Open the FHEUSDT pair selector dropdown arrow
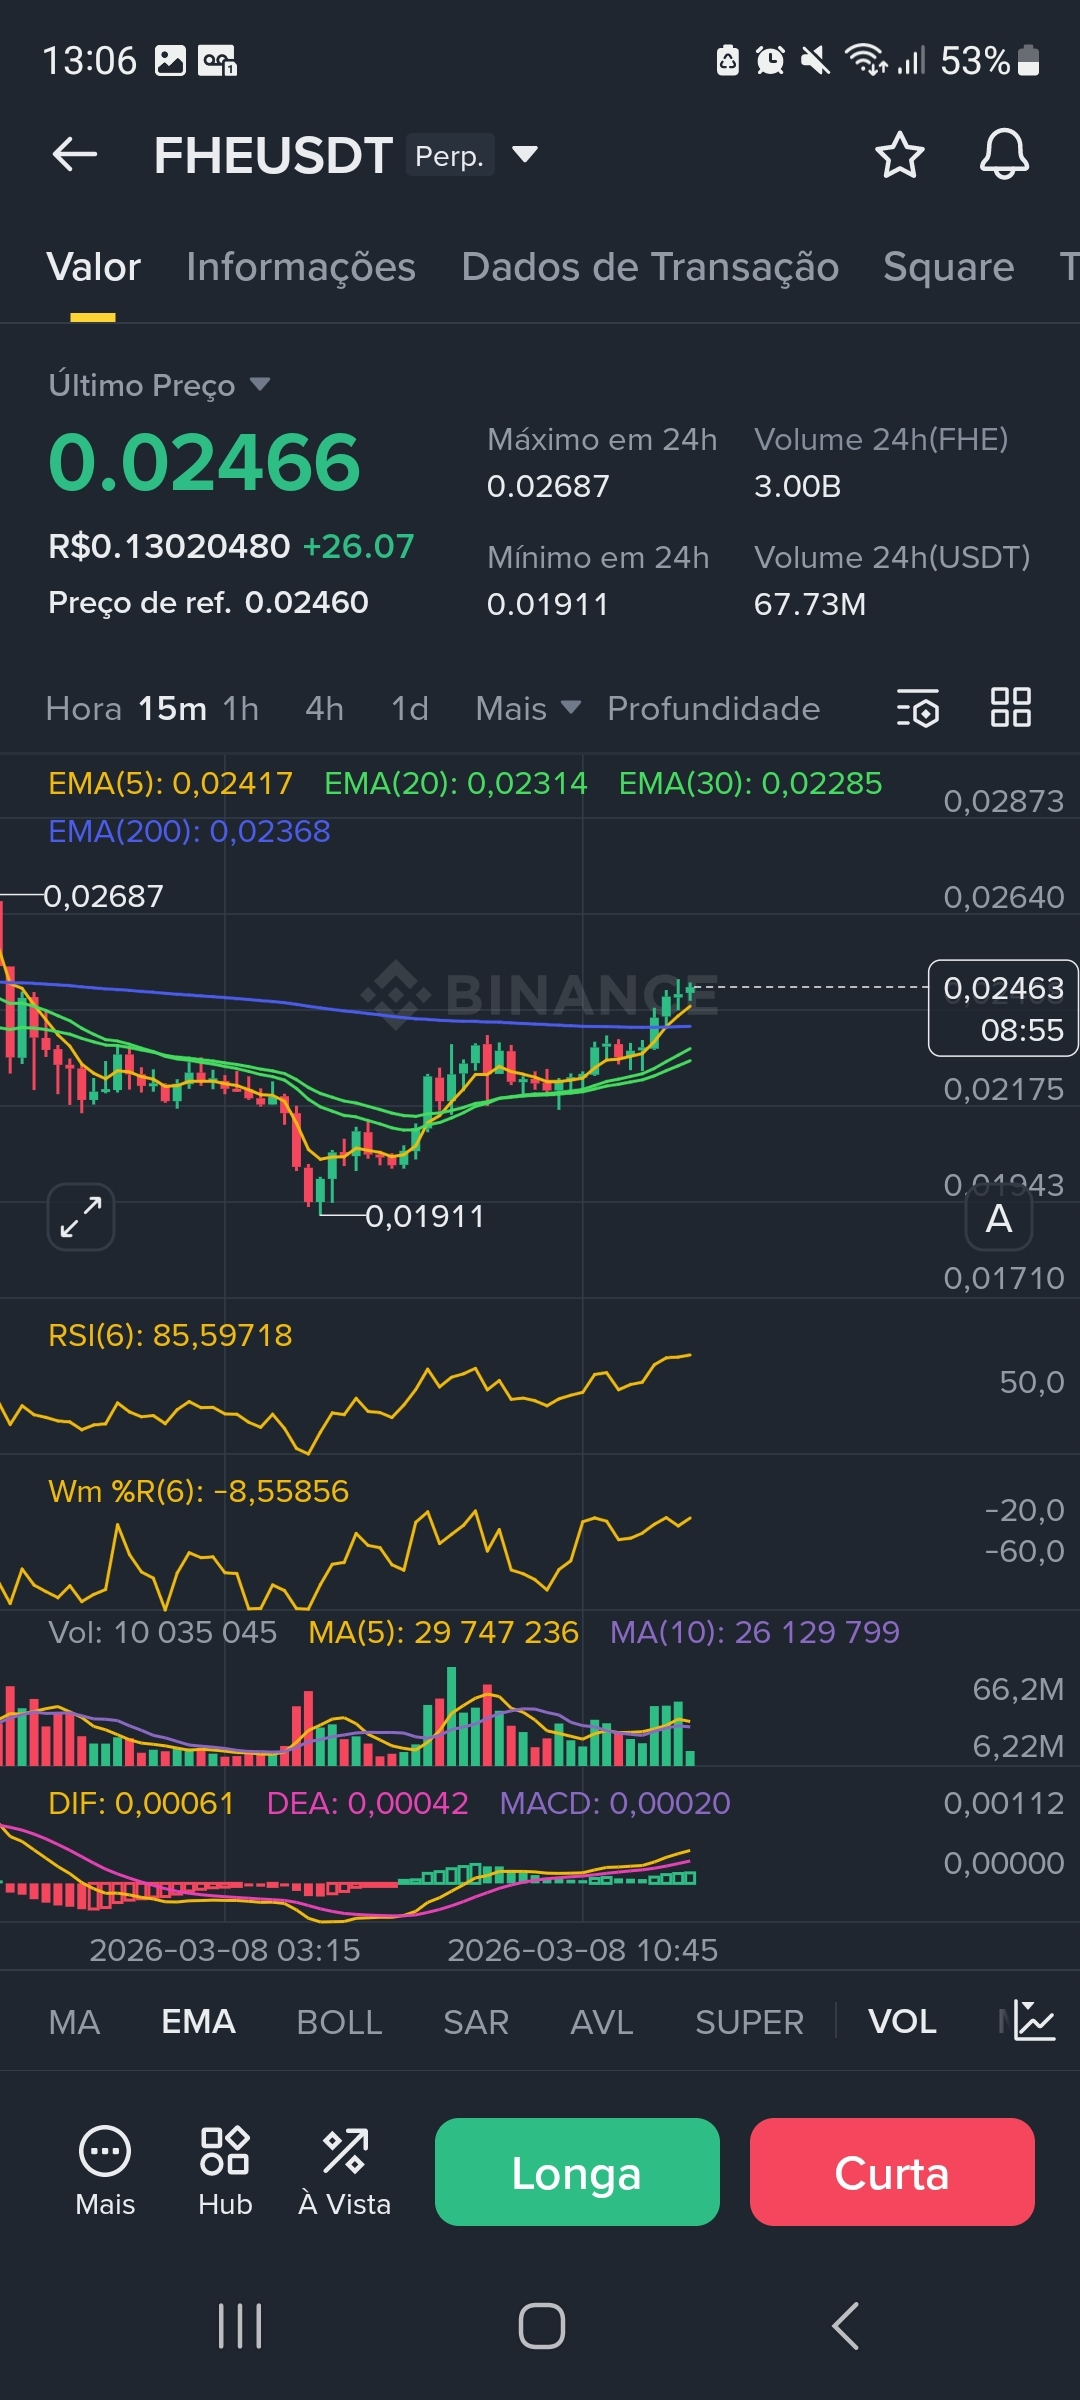Viewport: 1080px width, 2400px height. click(525, 154)
